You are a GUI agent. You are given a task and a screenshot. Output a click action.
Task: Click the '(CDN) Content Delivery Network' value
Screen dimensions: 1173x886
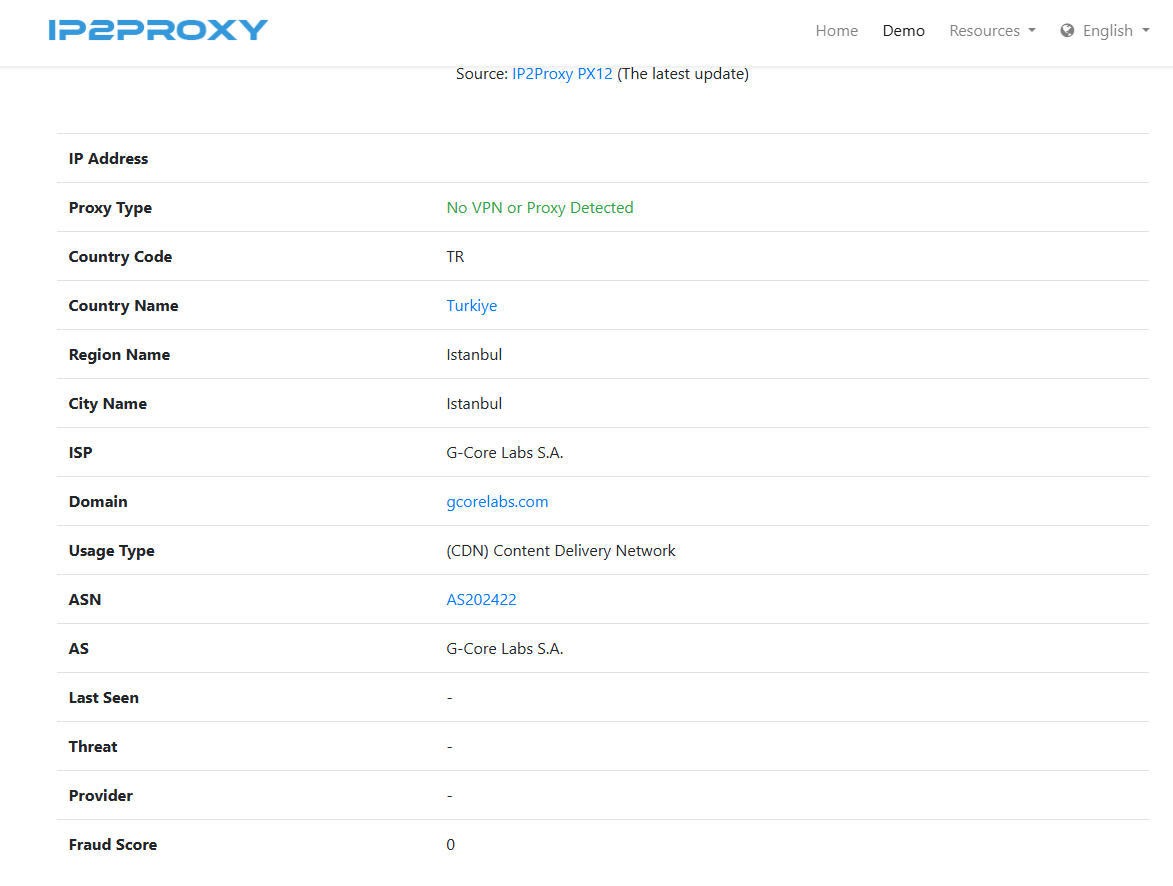561,551
